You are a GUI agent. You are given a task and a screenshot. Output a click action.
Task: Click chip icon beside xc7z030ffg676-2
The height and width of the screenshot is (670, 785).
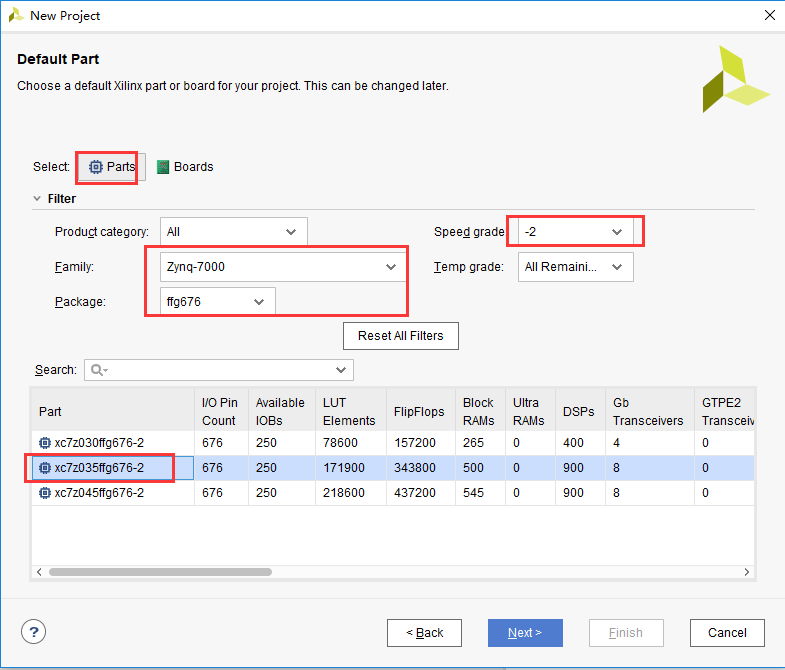pyautogui.click(x=45, y=443)
